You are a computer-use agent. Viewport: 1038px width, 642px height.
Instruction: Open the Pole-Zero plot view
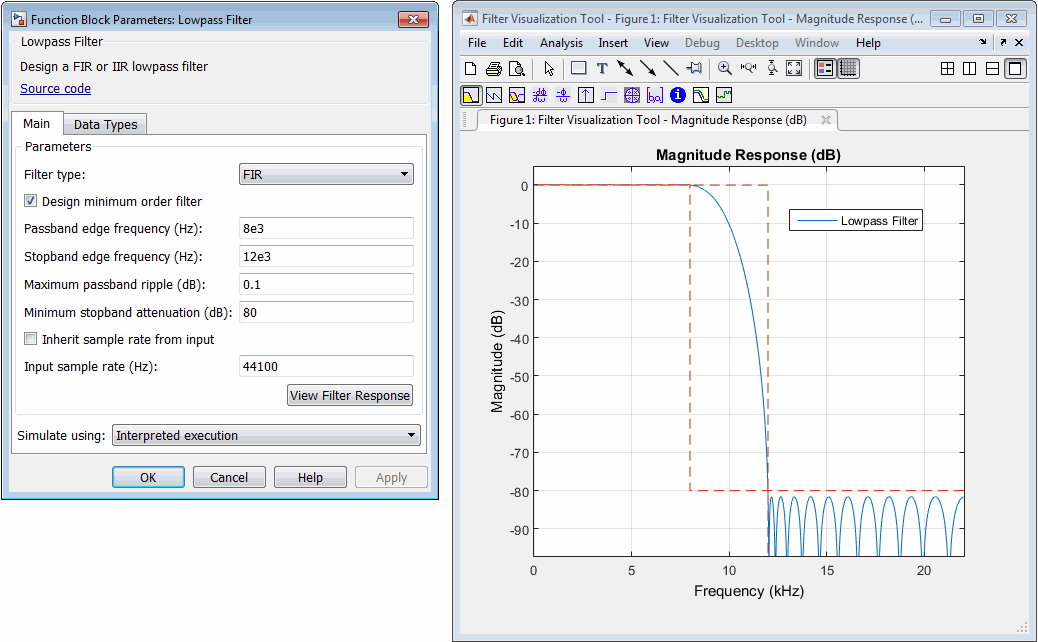(x=632, y=96)
